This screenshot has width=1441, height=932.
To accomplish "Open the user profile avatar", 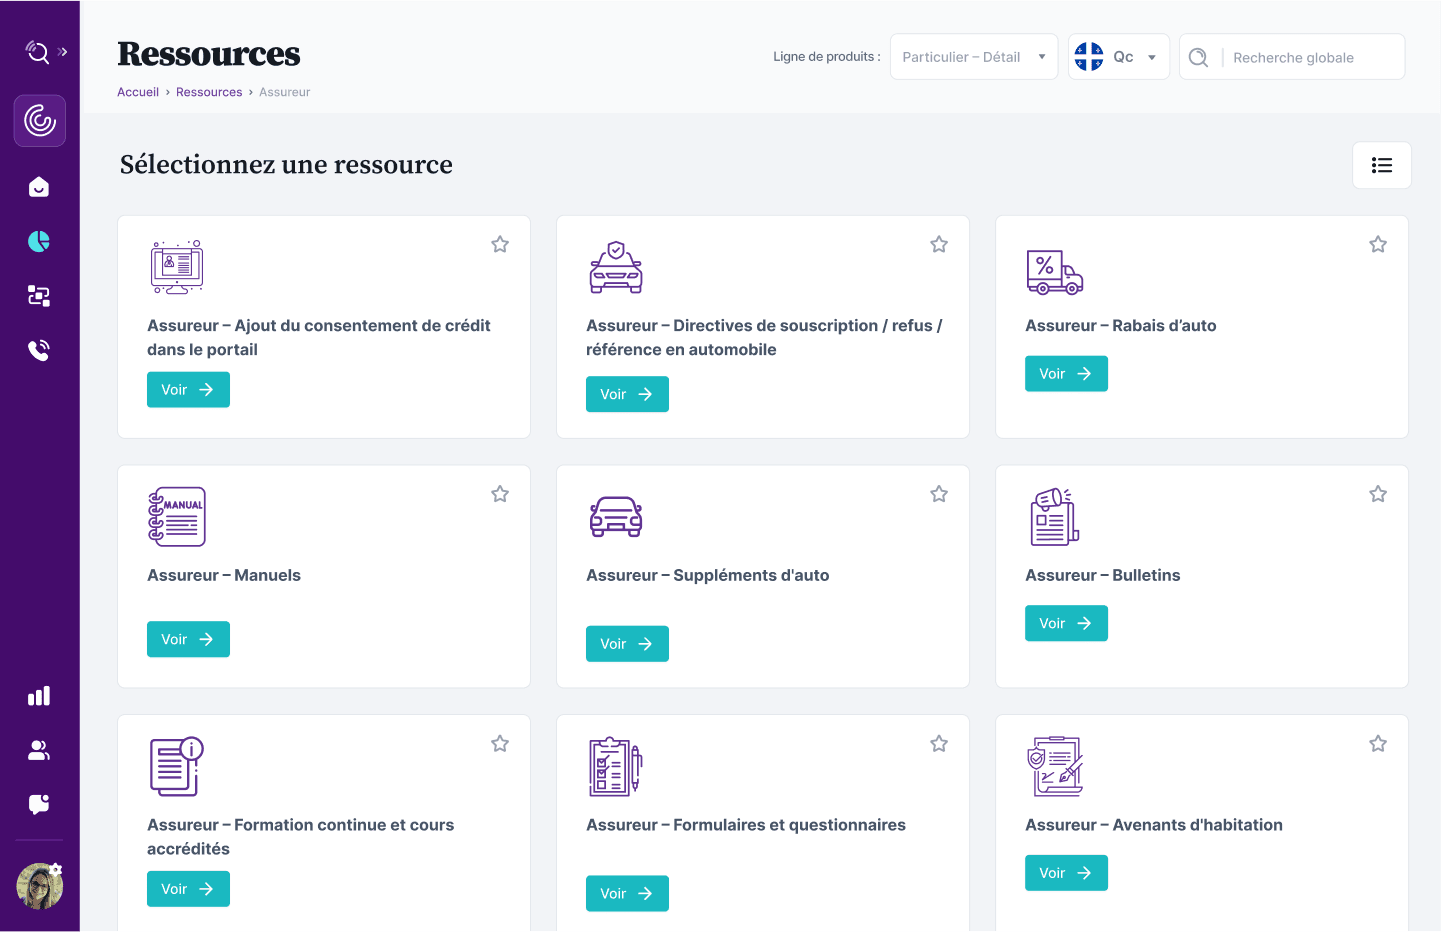I will coord(40,886).
